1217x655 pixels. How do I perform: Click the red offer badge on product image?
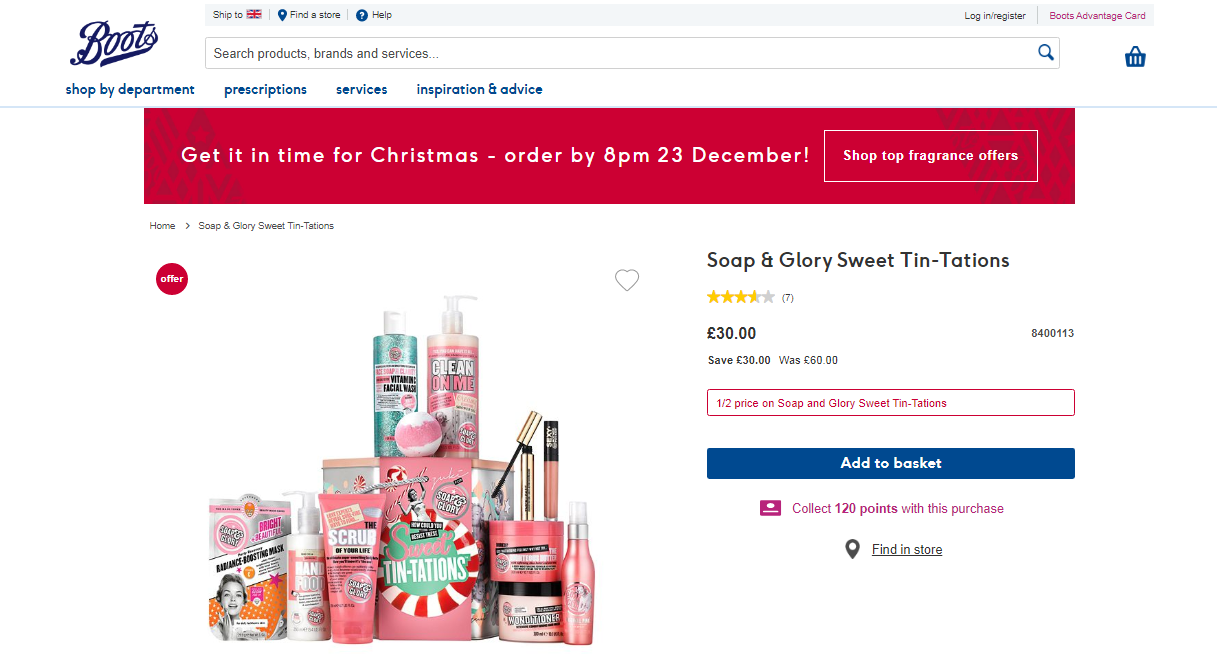tap(172, 279)
